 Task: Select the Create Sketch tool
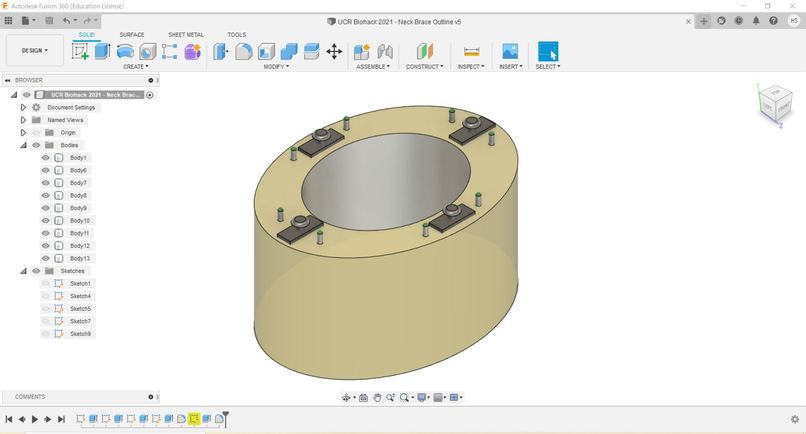(x=80, y=51)
